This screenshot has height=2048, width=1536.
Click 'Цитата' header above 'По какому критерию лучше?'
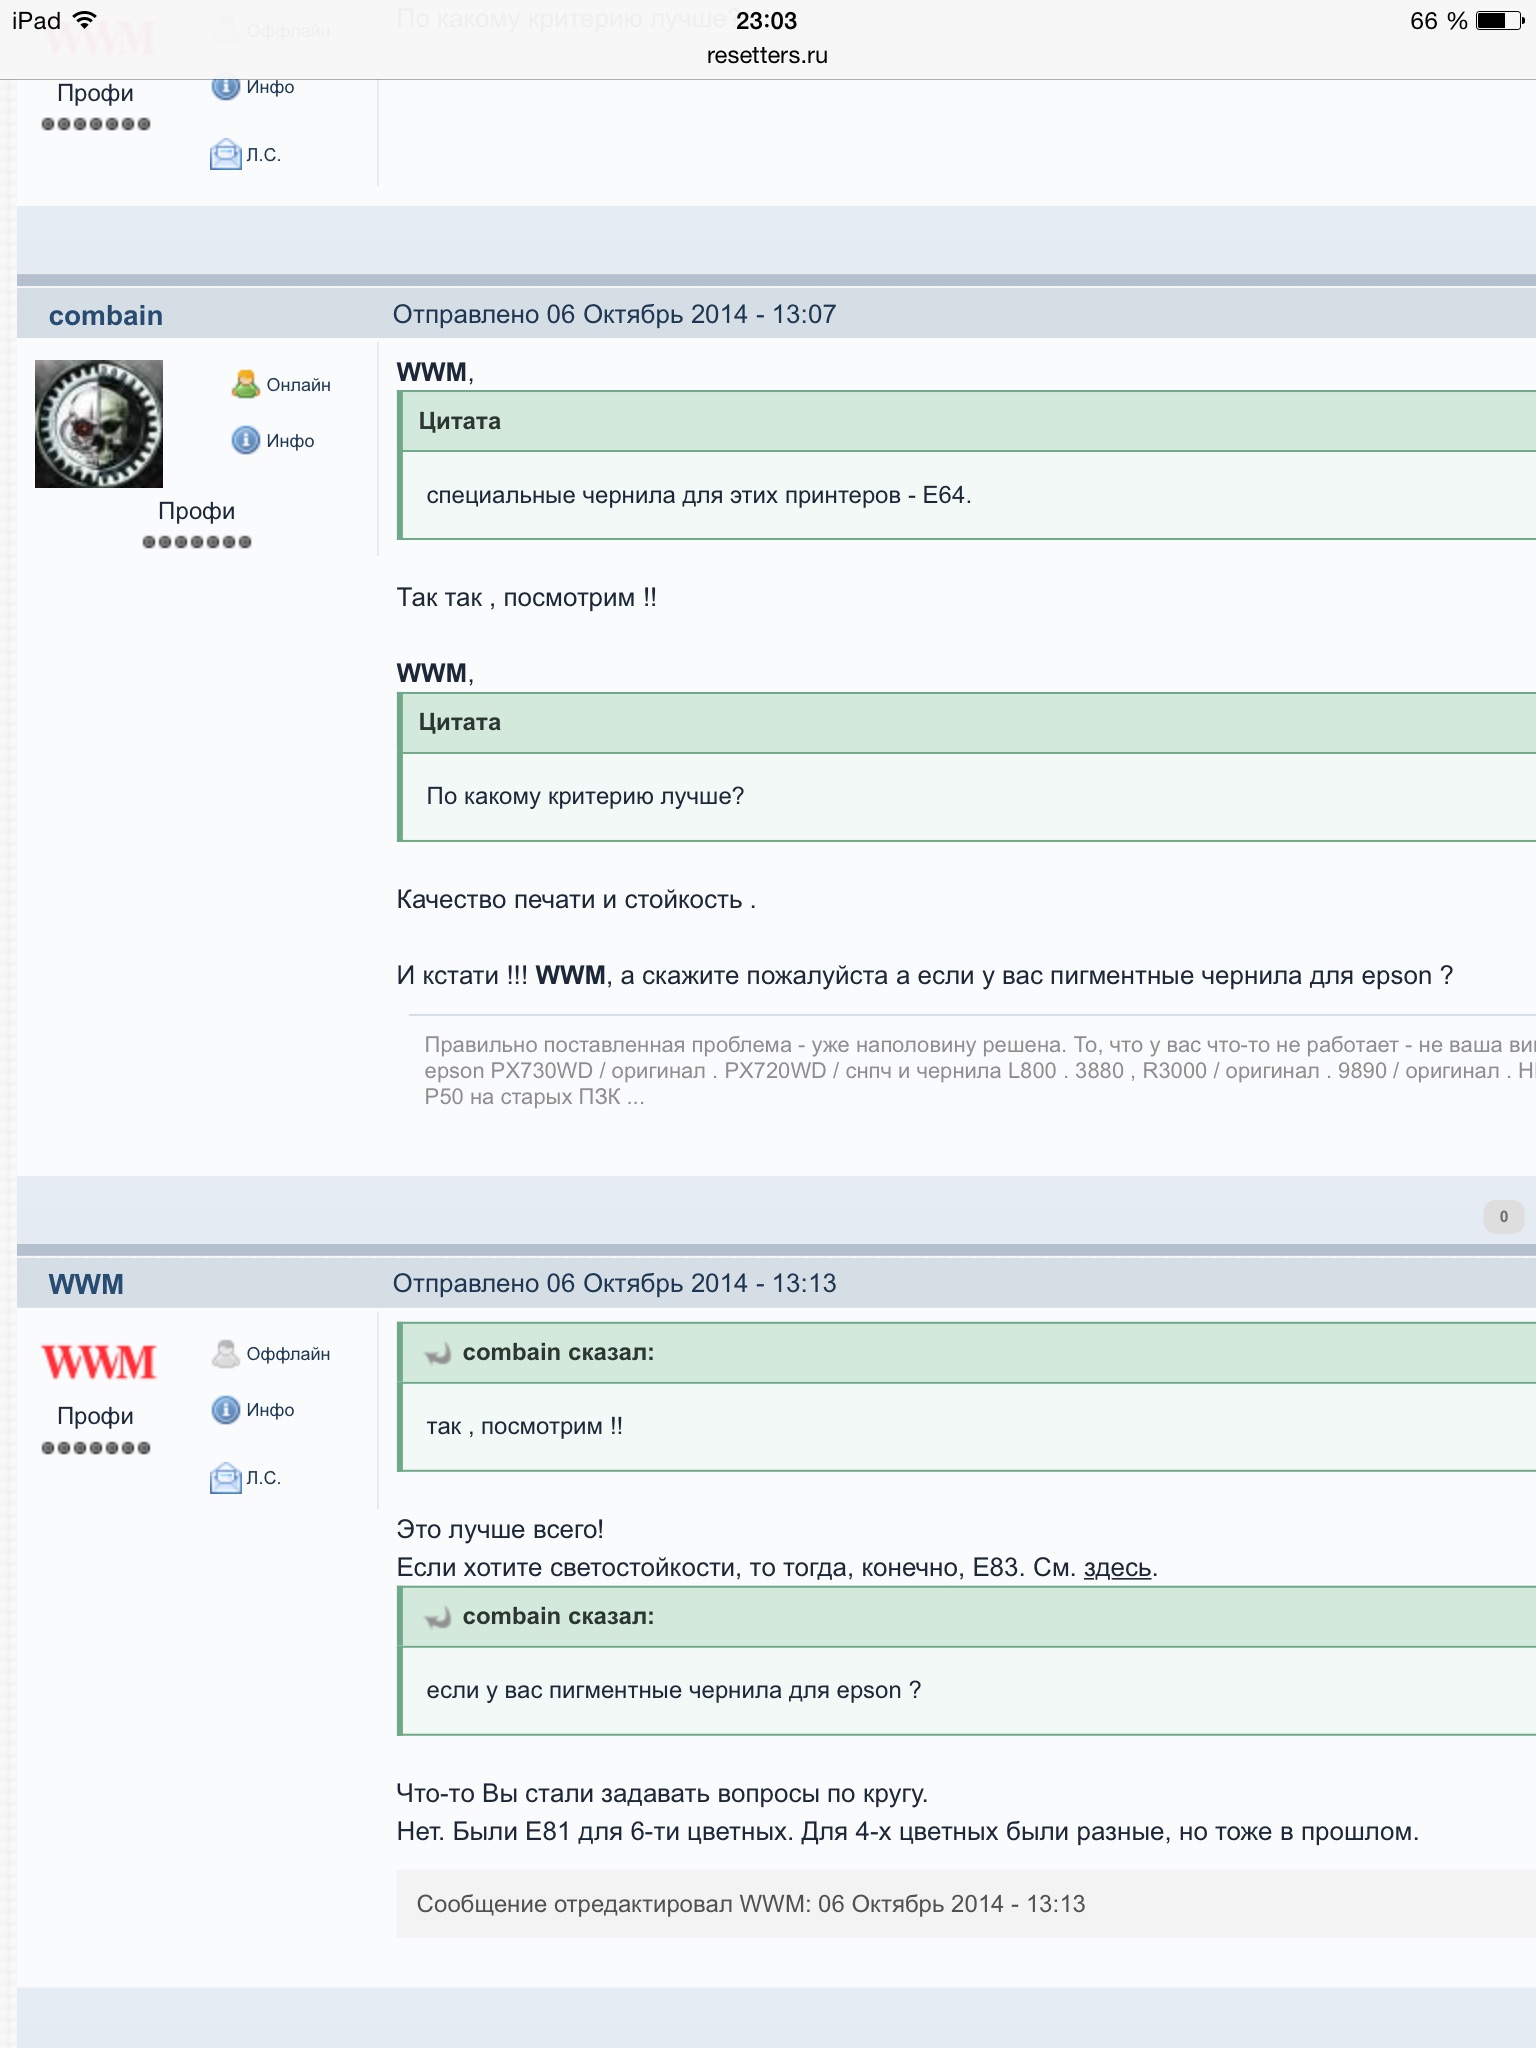(x=460, y=722)
